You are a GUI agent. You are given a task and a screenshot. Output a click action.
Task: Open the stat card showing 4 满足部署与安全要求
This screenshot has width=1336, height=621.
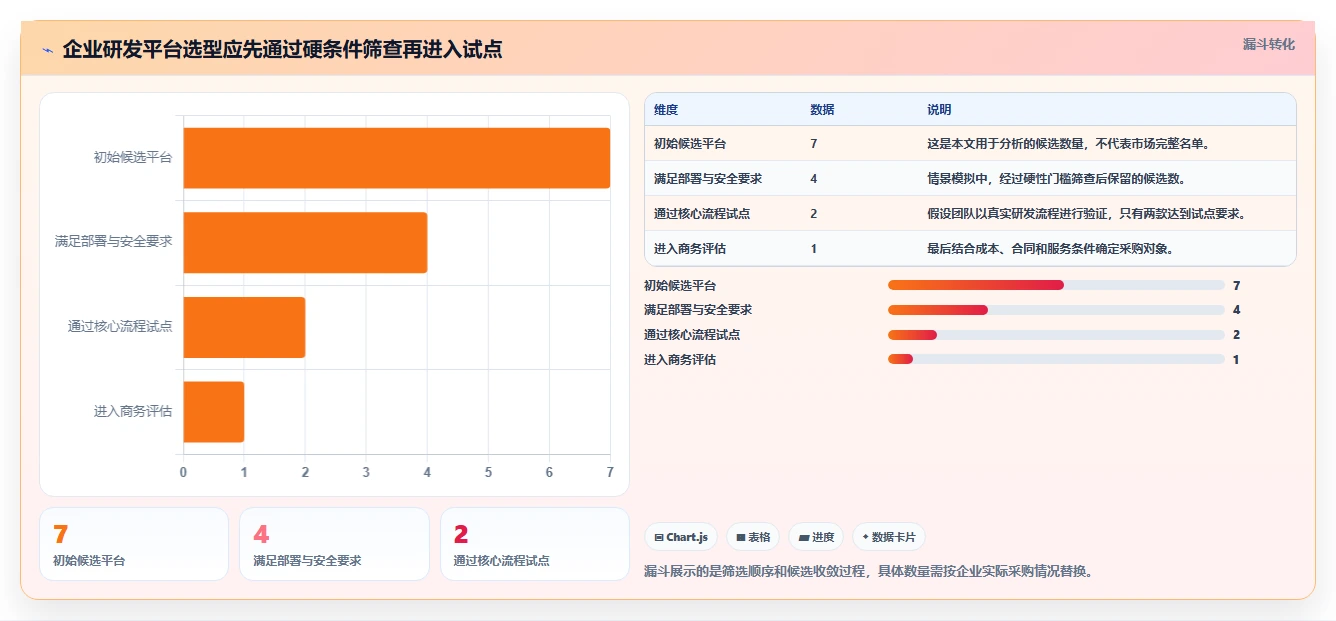tap(334, 544)
